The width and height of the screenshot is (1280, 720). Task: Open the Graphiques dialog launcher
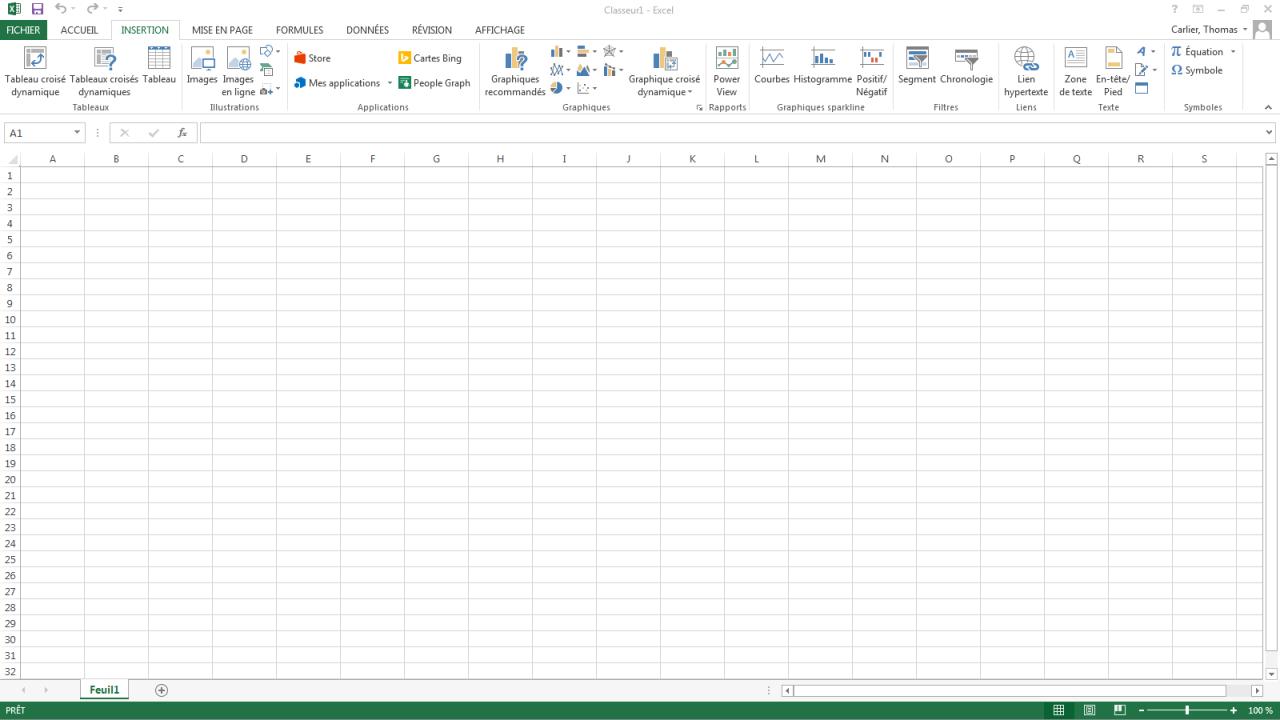tap(699, 107)
